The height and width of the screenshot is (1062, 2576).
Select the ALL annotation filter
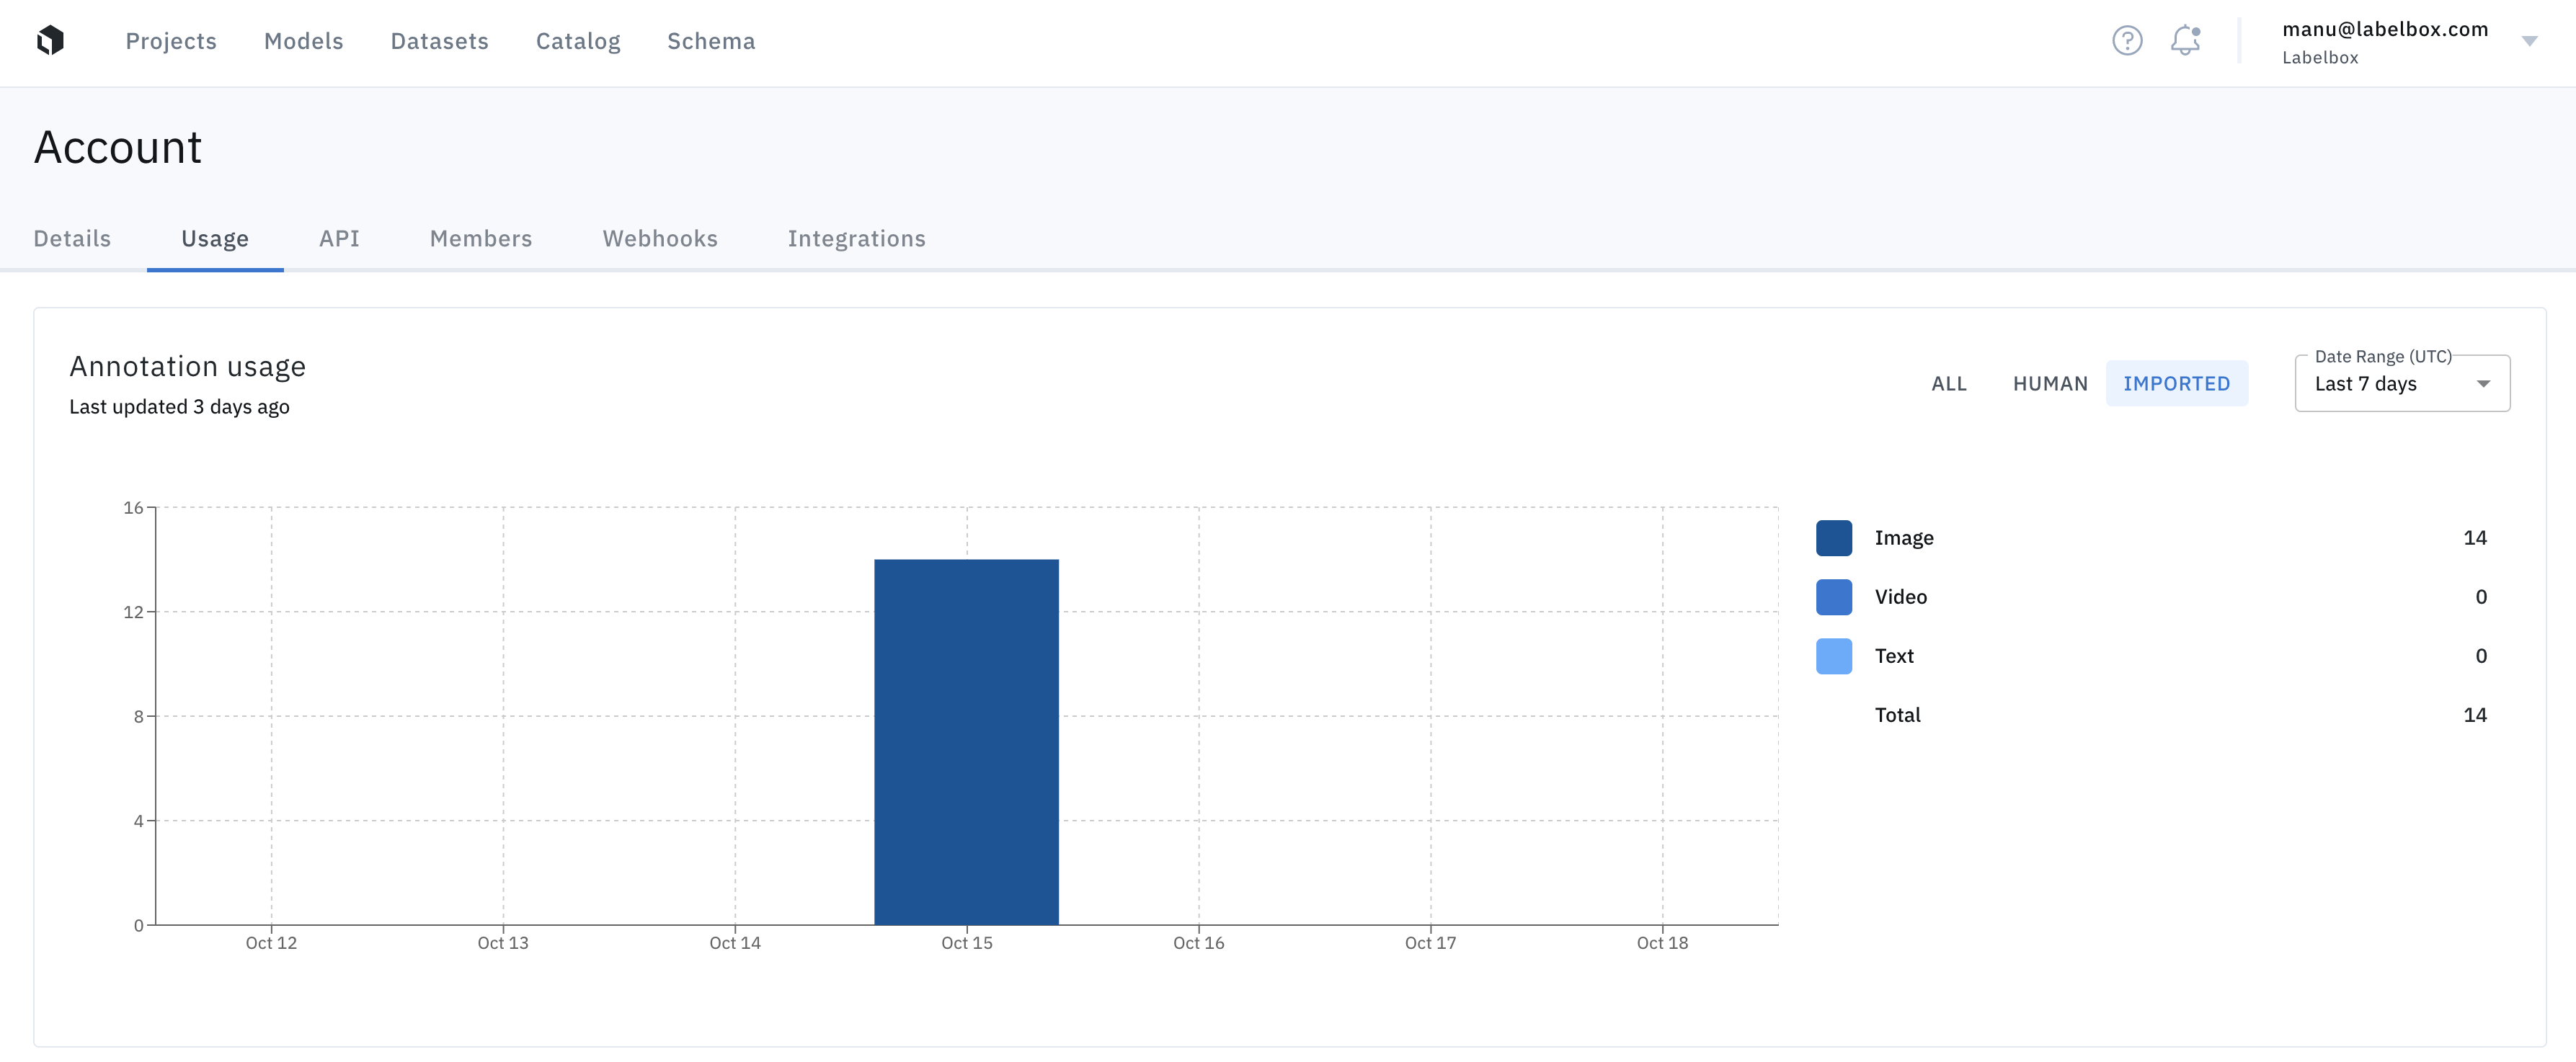(1948, 384)
